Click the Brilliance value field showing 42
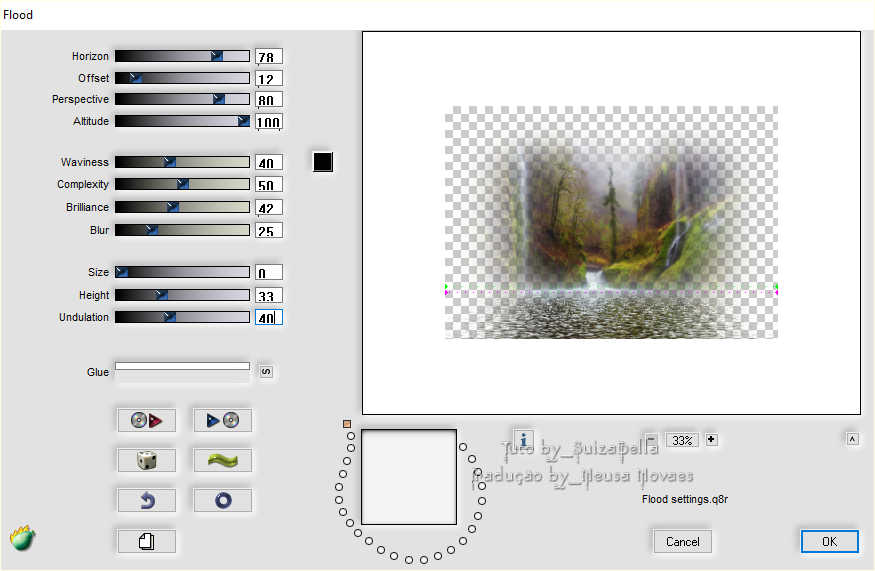875x571 pixels. click(269, 208)
